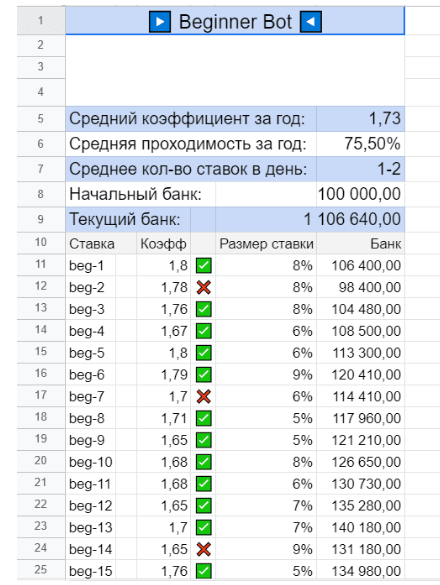Select the 7% stake size in beg-12 row
This screenshot has height=585, width=440.
pyautogui.click(x=266, y=506)
